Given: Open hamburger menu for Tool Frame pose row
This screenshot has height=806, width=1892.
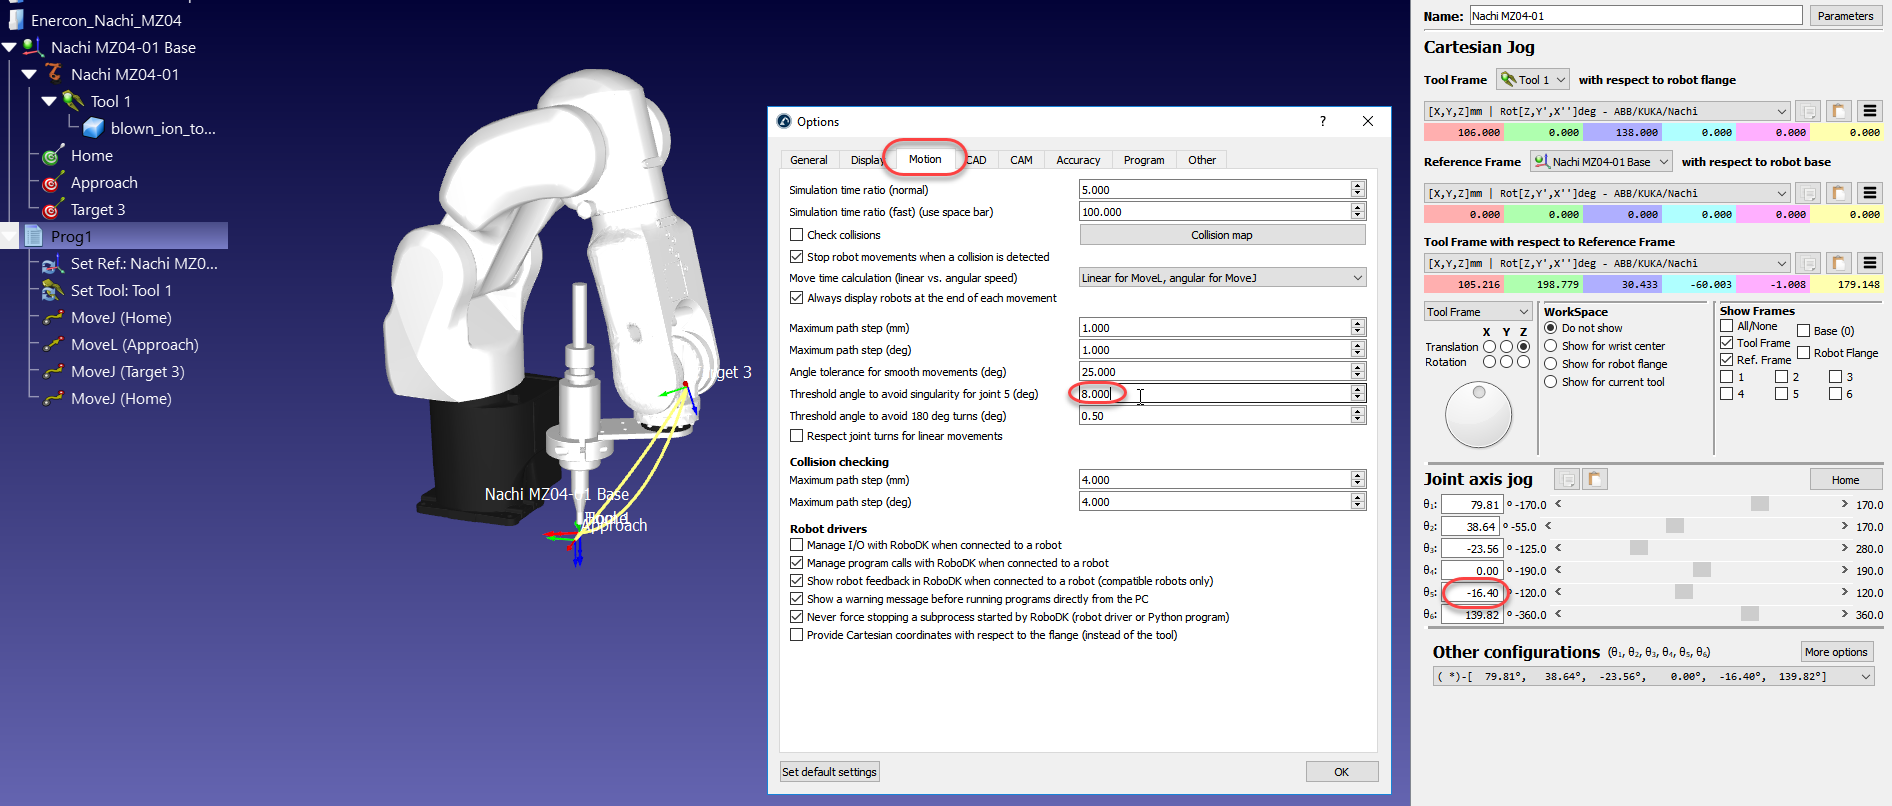Looking at the screenshot, I should pos(1869,111).
